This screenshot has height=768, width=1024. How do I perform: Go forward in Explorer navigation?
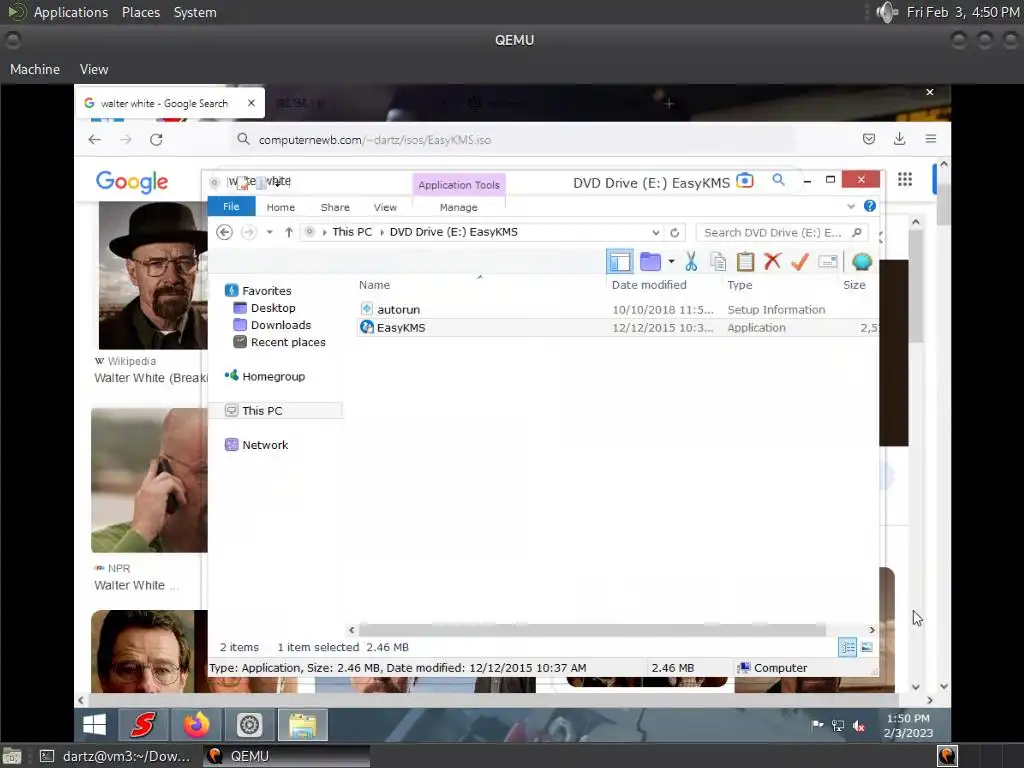[249, 232]
